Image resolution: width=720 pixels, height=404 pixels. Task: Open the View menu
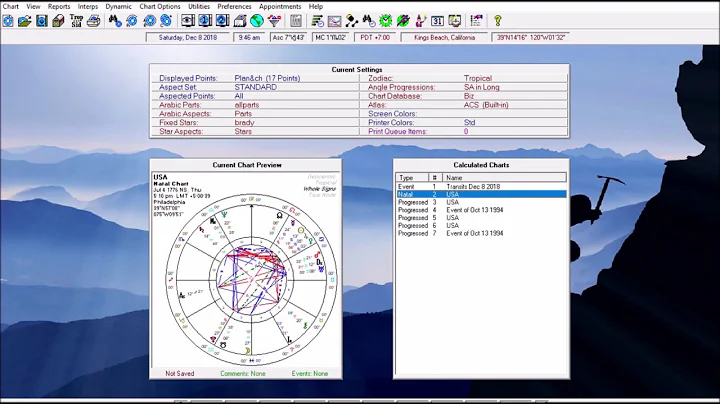[x=33, y=6]
